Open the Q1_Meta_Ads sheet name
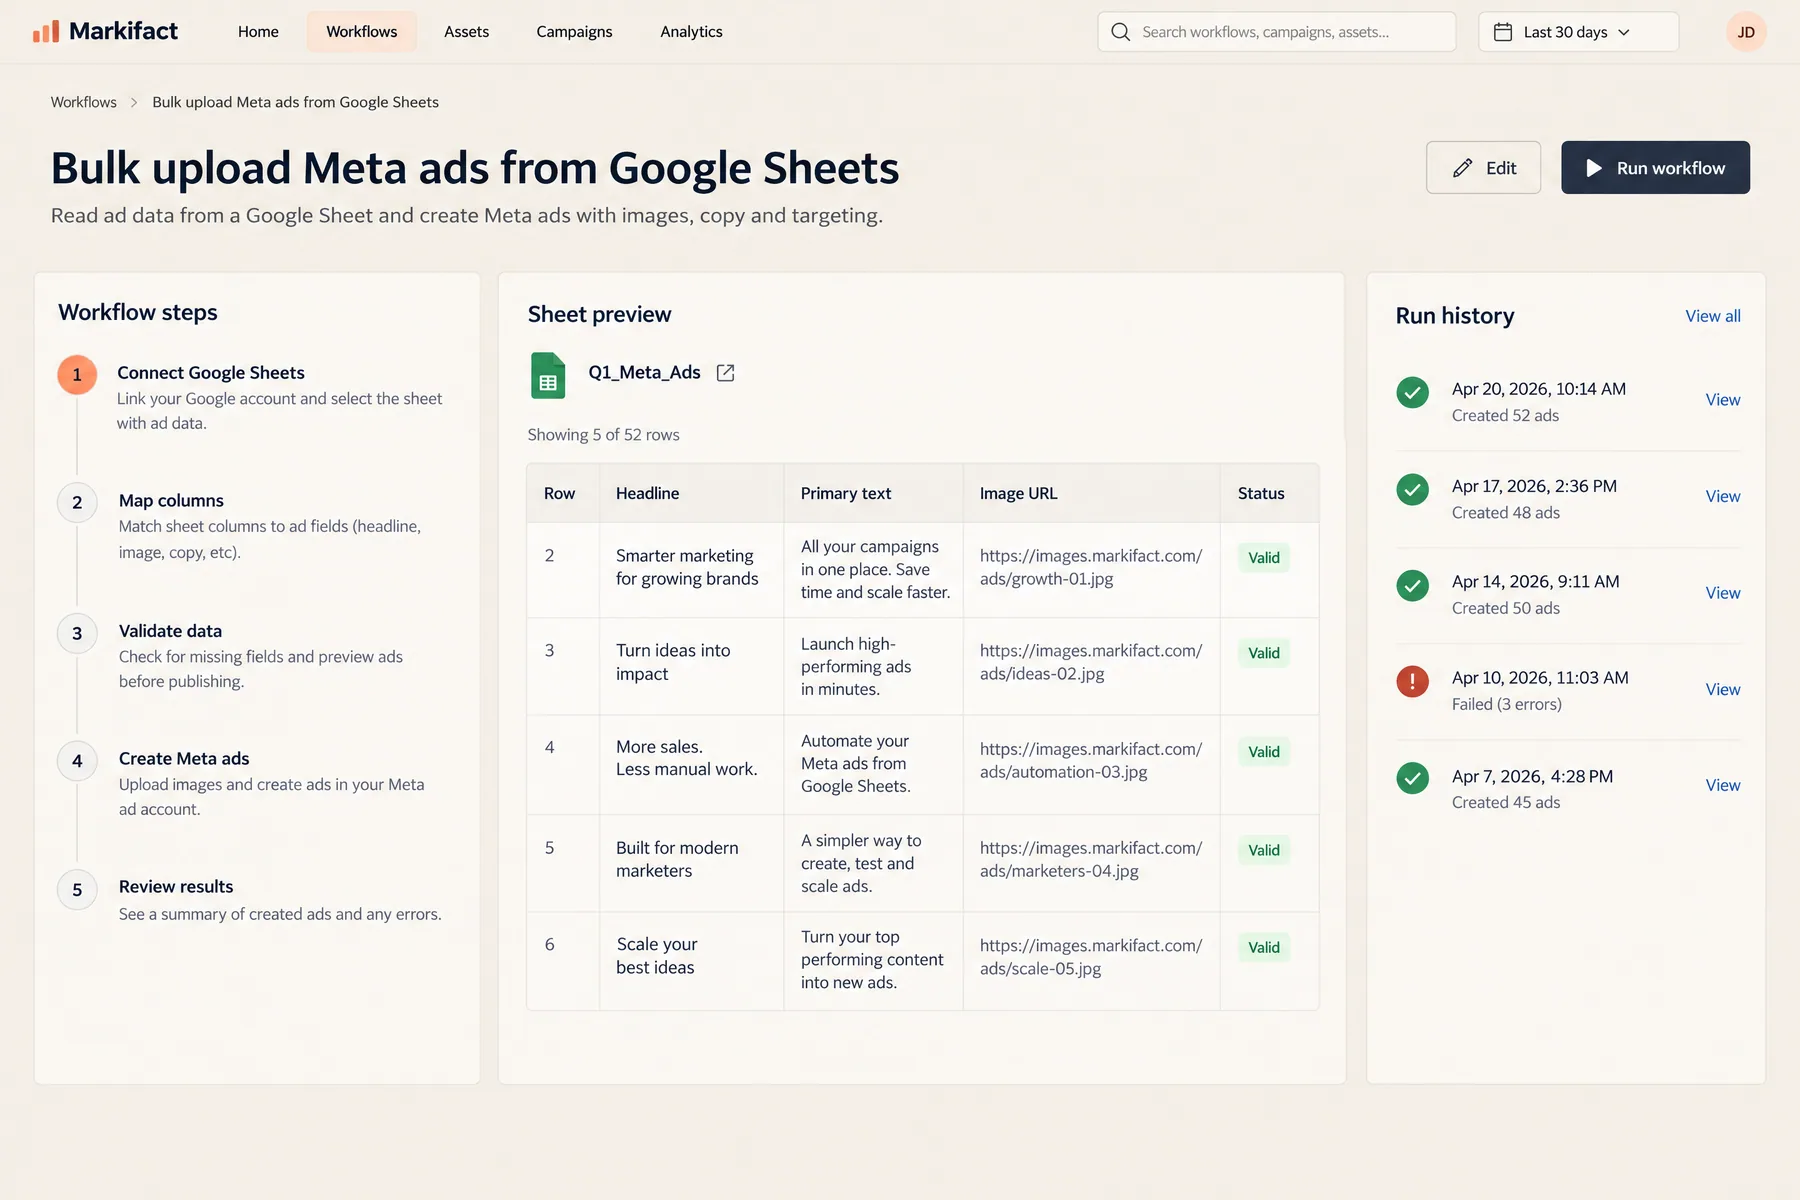Image resolution: width=1800 pixels, height=1200 pixels. coord(644,373)
